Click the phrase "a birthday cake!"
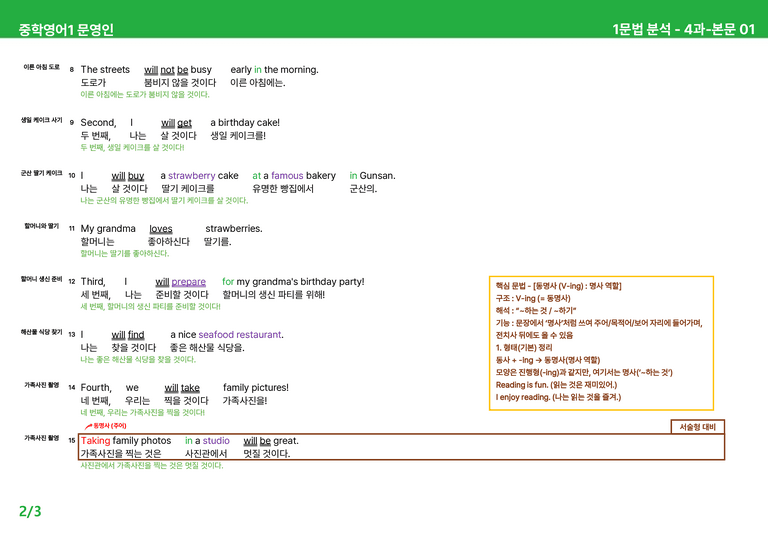This screenshot has width=768, height=543. [x=245, y=122]
